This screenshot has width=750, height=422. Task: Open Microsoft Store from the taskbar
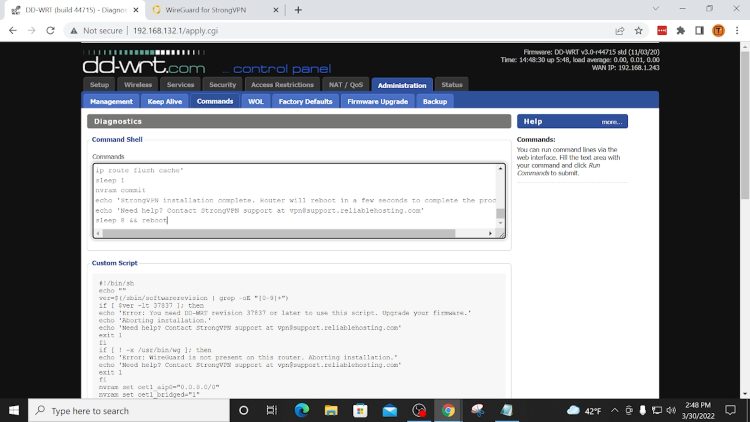pyautogui.click(x=360, y=411)
